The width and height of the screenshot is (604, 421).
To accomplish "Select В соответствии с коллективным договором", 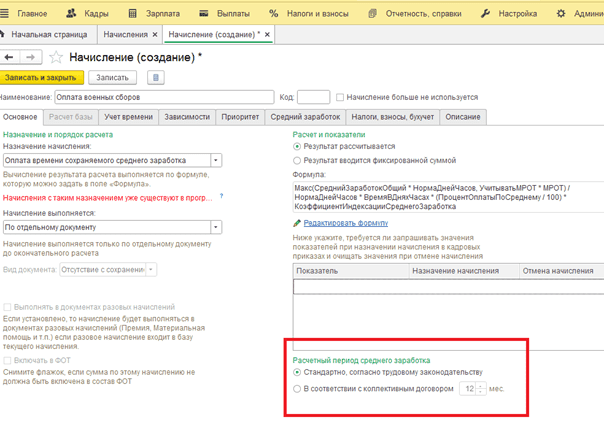I will point(297,389).
